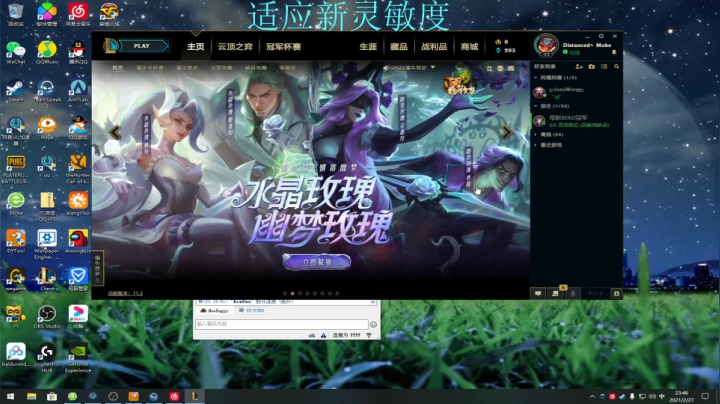
Task: Show the next banner with right arrow
Action: coord(506,132)
